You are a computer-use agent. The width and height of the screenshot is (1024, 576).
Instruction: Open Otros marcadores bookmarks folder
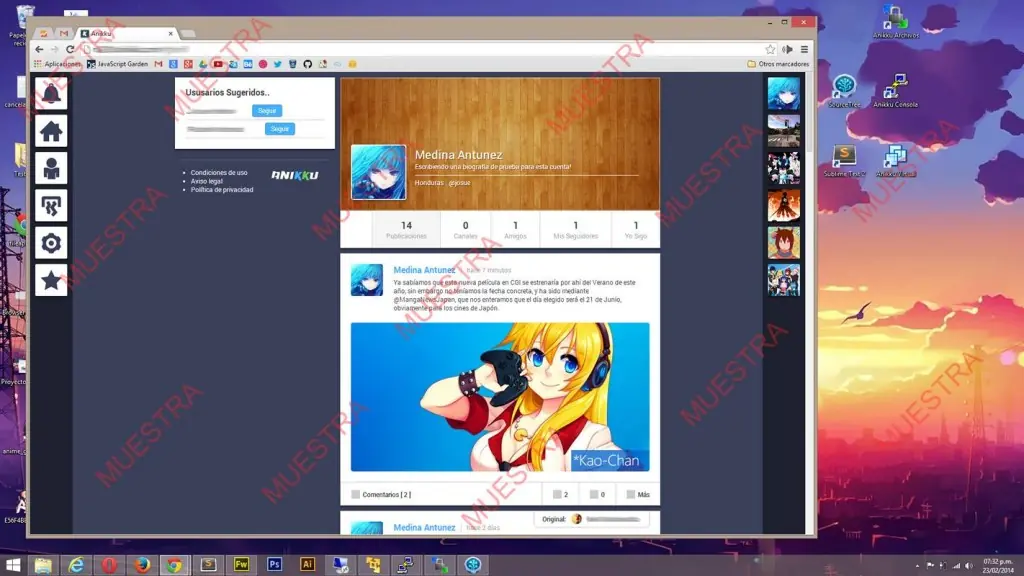coord(778,64)
